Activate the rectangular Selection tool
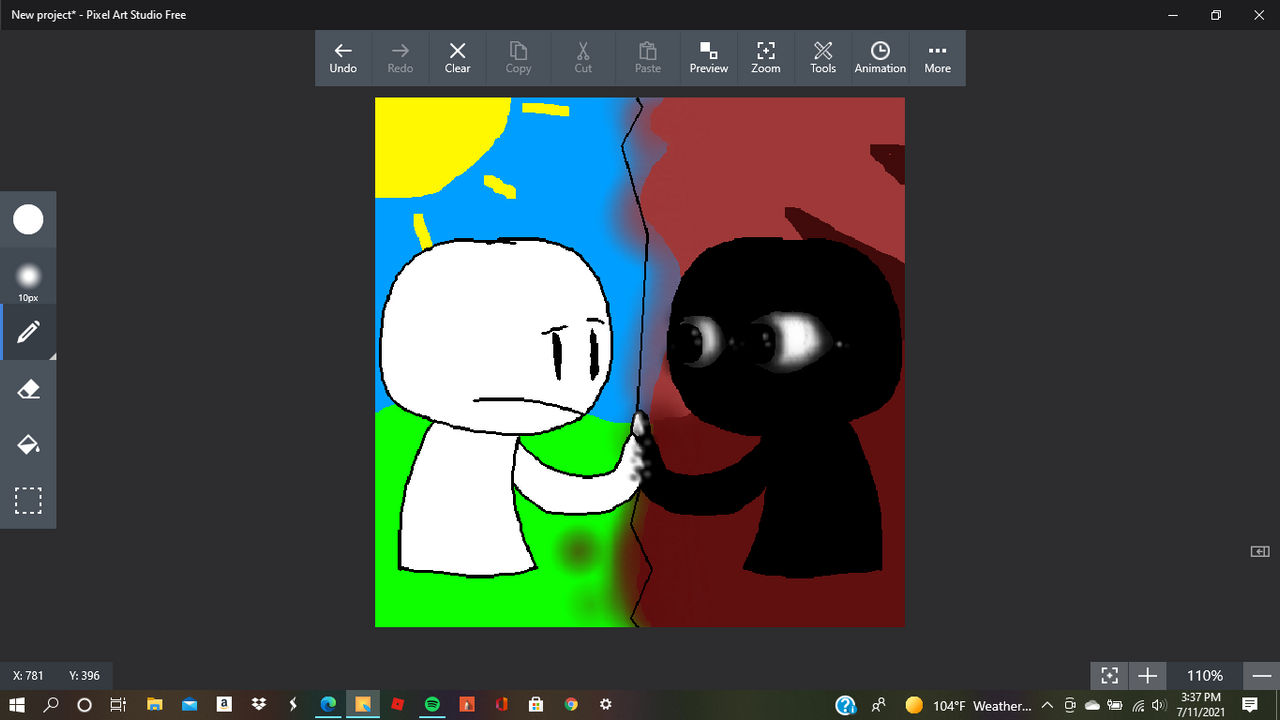Image resolution: width=1280 pixels, height=720 pixels. point(29,500)
